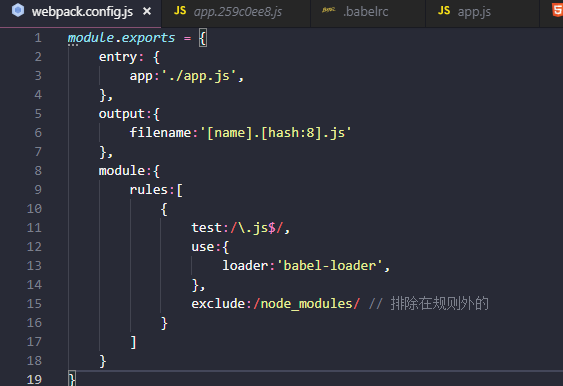Click the 'entry' property name
The height and width of the screenshot is (386, 563).
pos(118,57)
